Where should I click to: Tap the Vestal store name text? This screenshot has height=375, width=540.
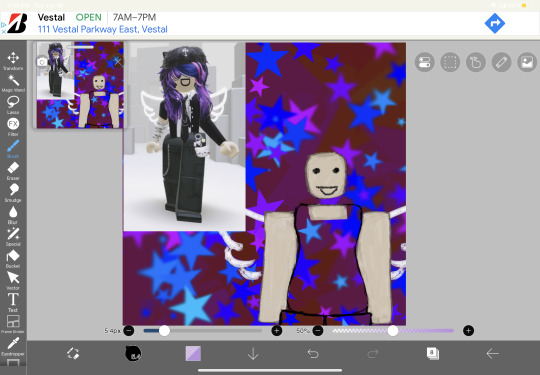(51, 17)
